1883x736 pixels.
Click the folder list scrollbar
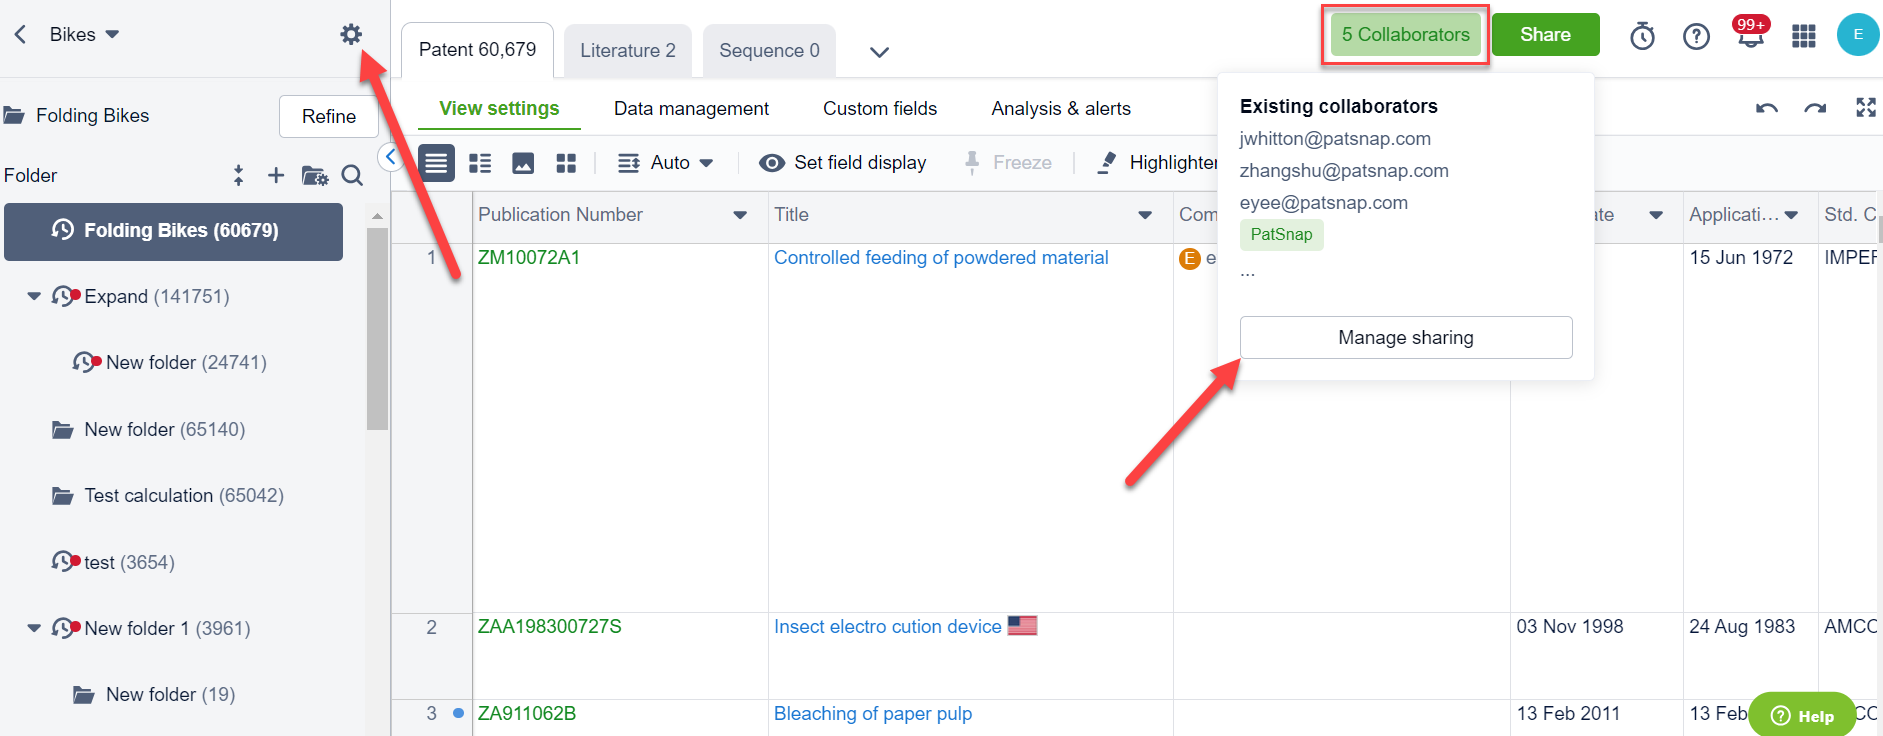coord(377,330)
